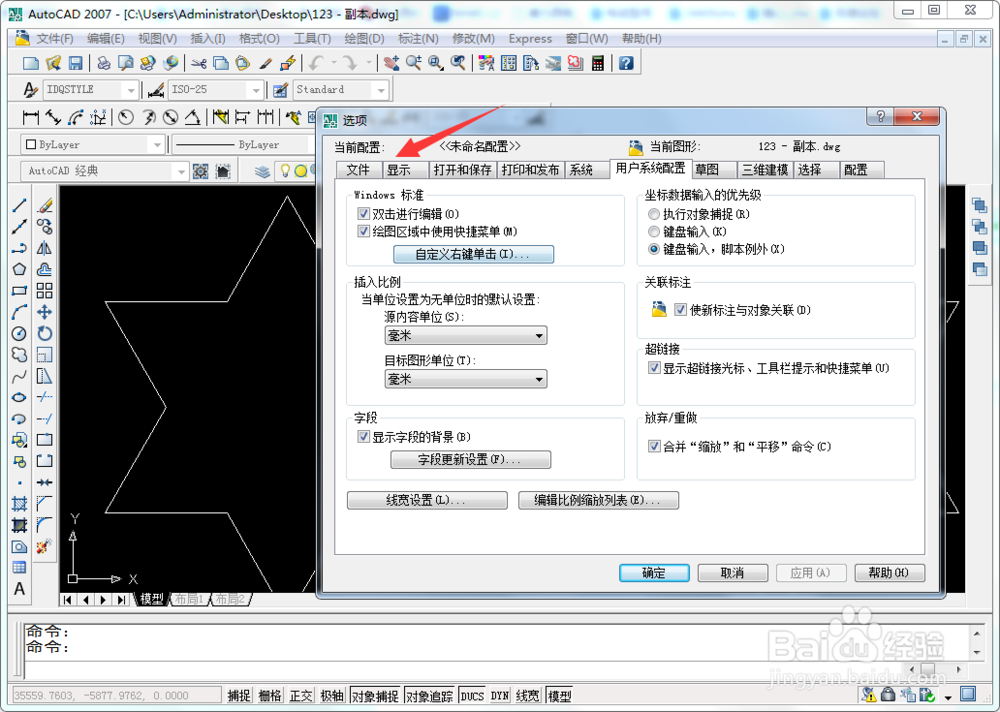Switch to the 文件 tab in Options
Viewport: 1000px width, 712px height.
point(358,170)
